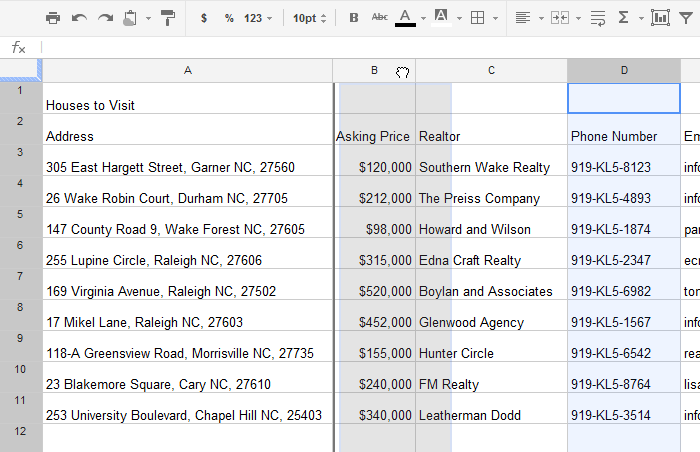700x452 pixels.
Task: Toggle strikethrough Abc formatting
Action: [x=379, y=17]
